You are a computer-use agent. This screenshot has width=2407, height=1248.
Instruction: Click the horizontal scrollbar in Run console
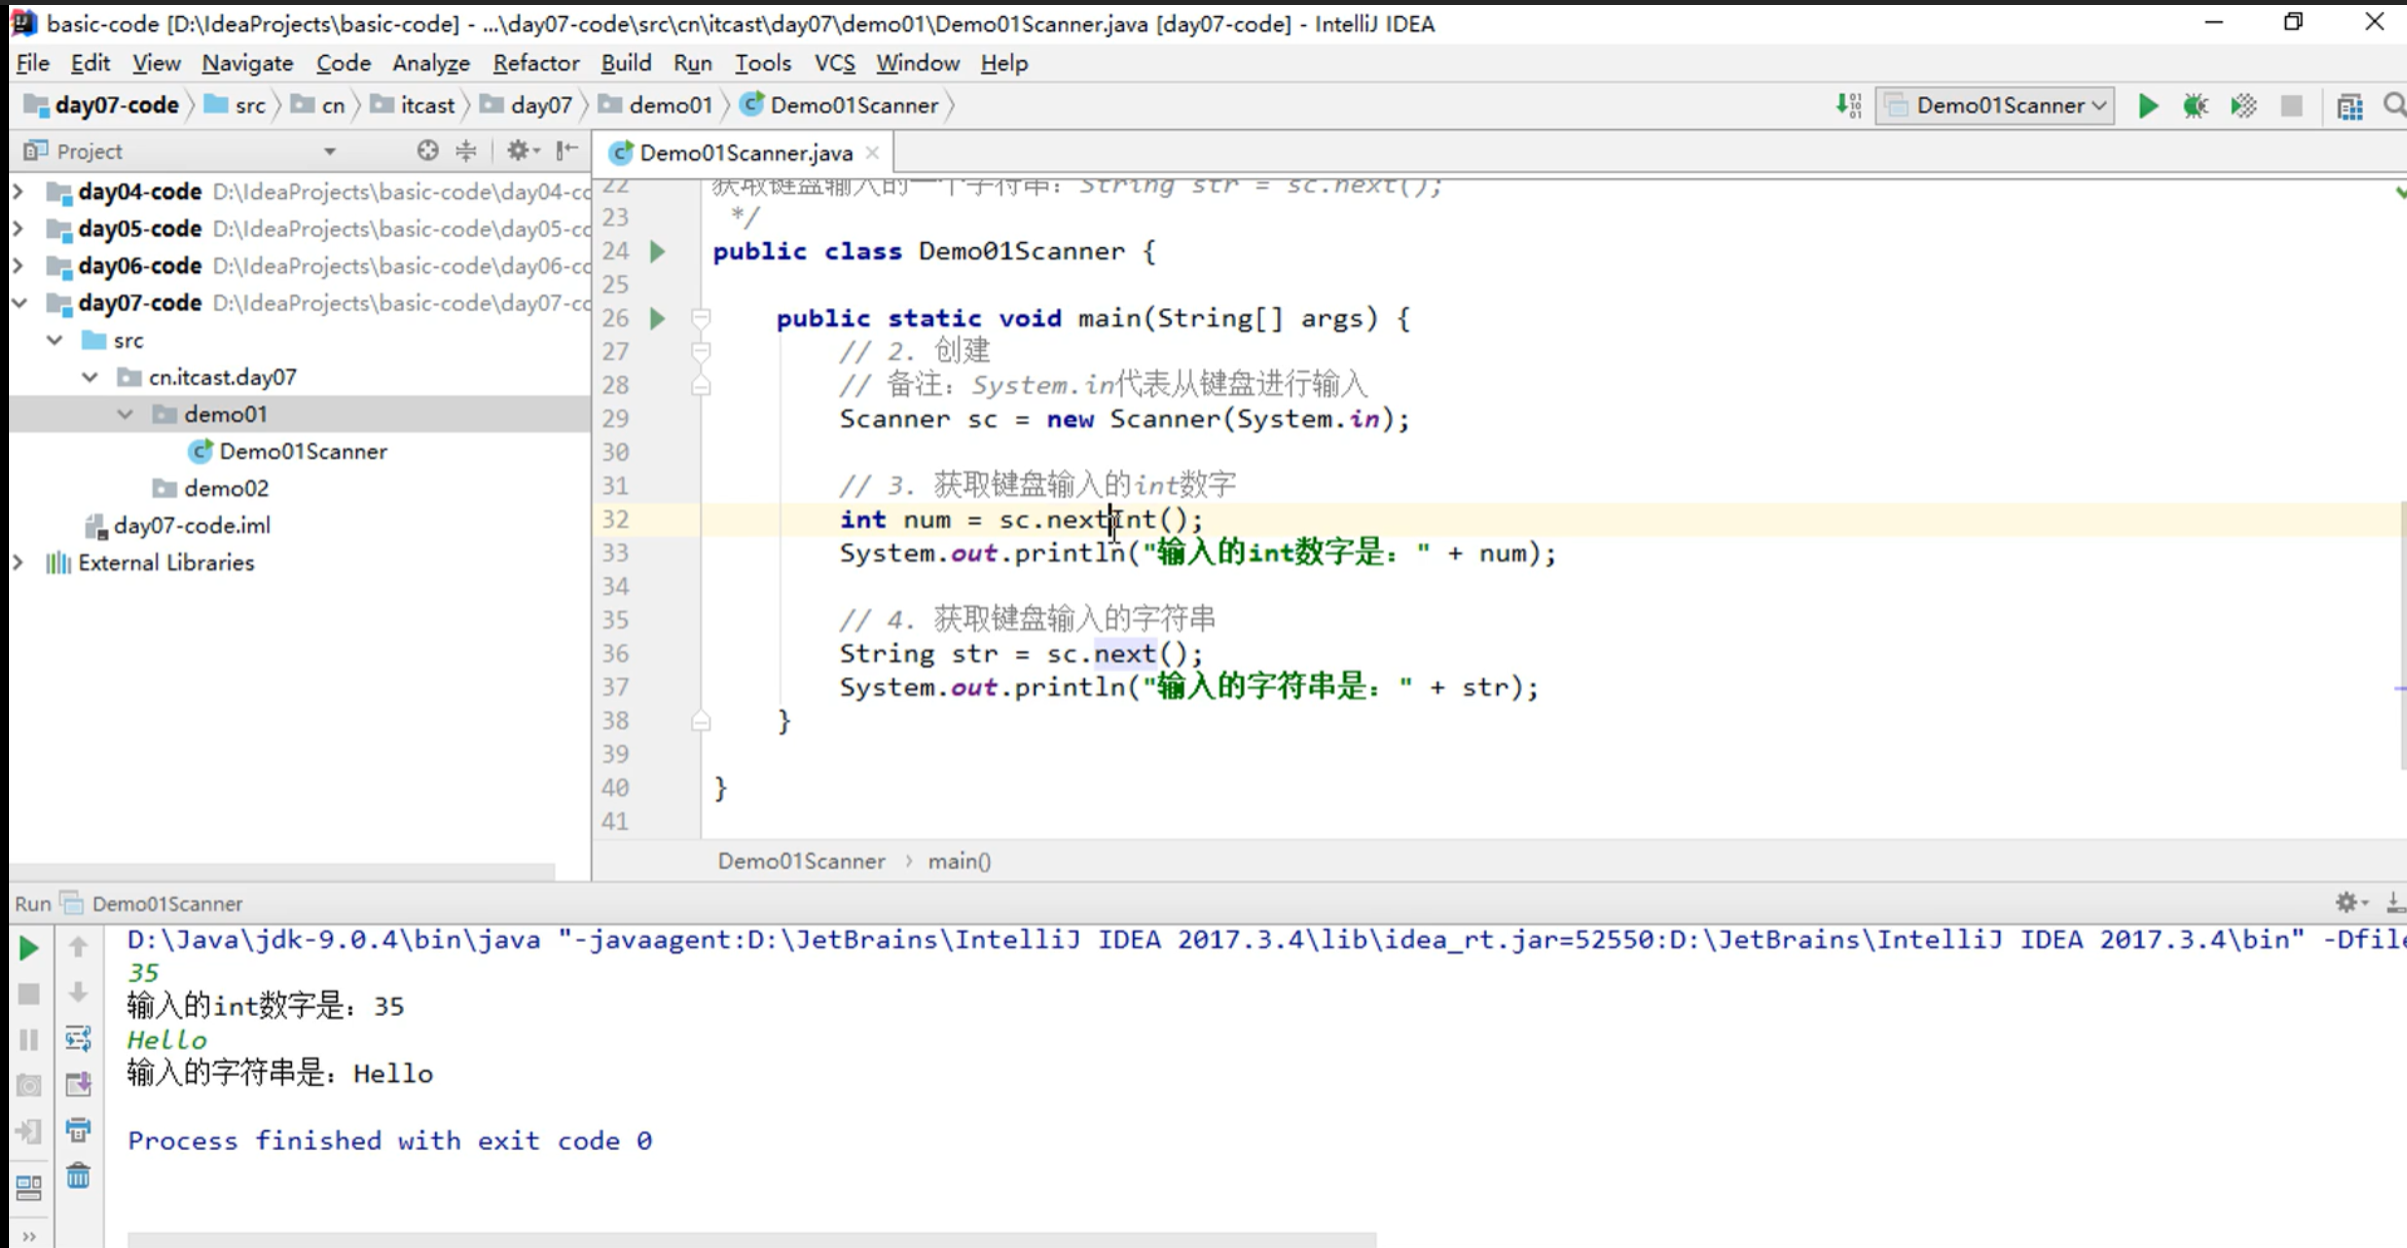750,1239
